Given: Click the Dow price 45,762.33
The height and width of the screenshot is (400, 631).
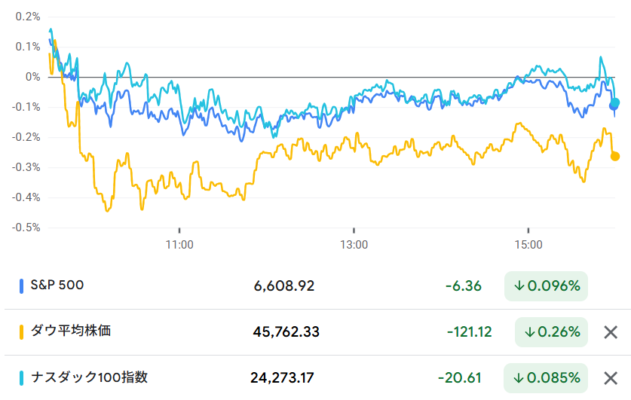Looking at the screenshot, I should pyautogui.click(x=286, y=332).
